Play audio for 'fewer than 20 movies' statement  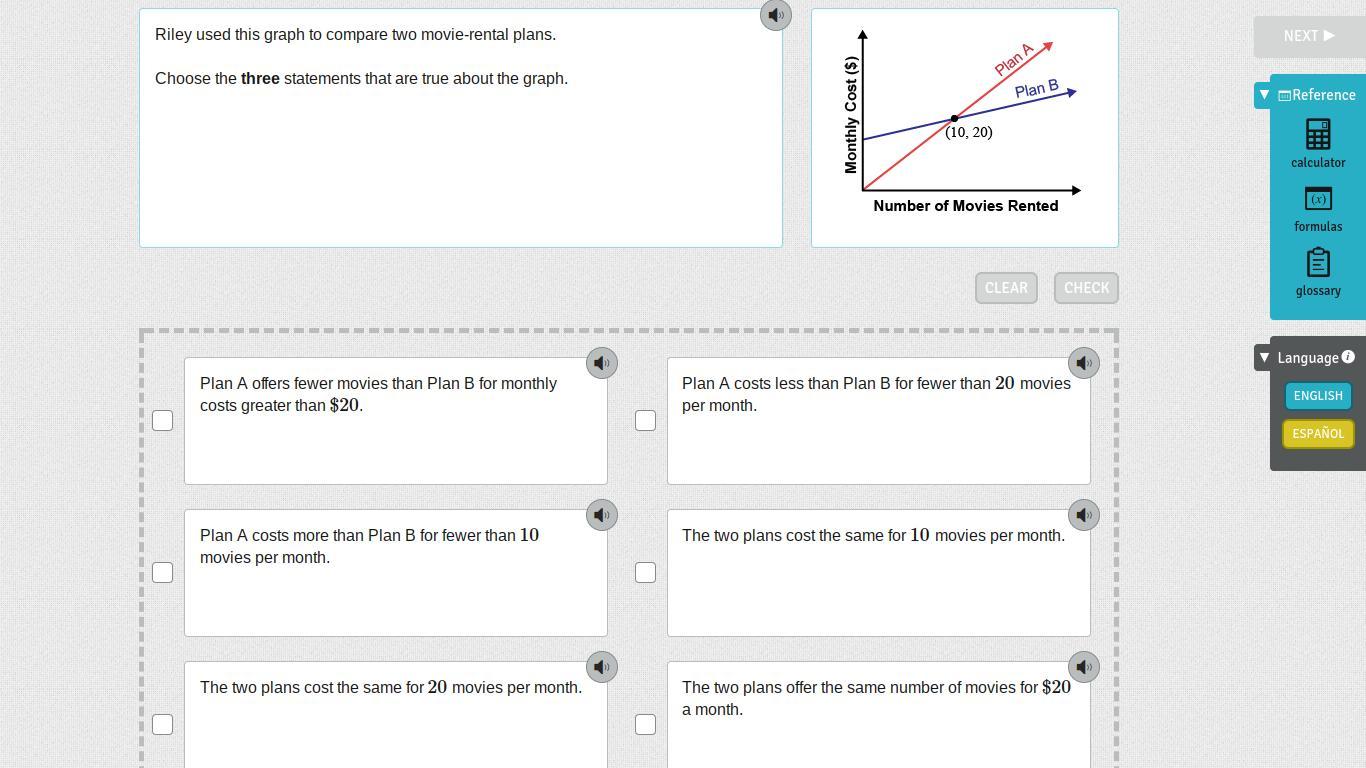point(1084,363)
